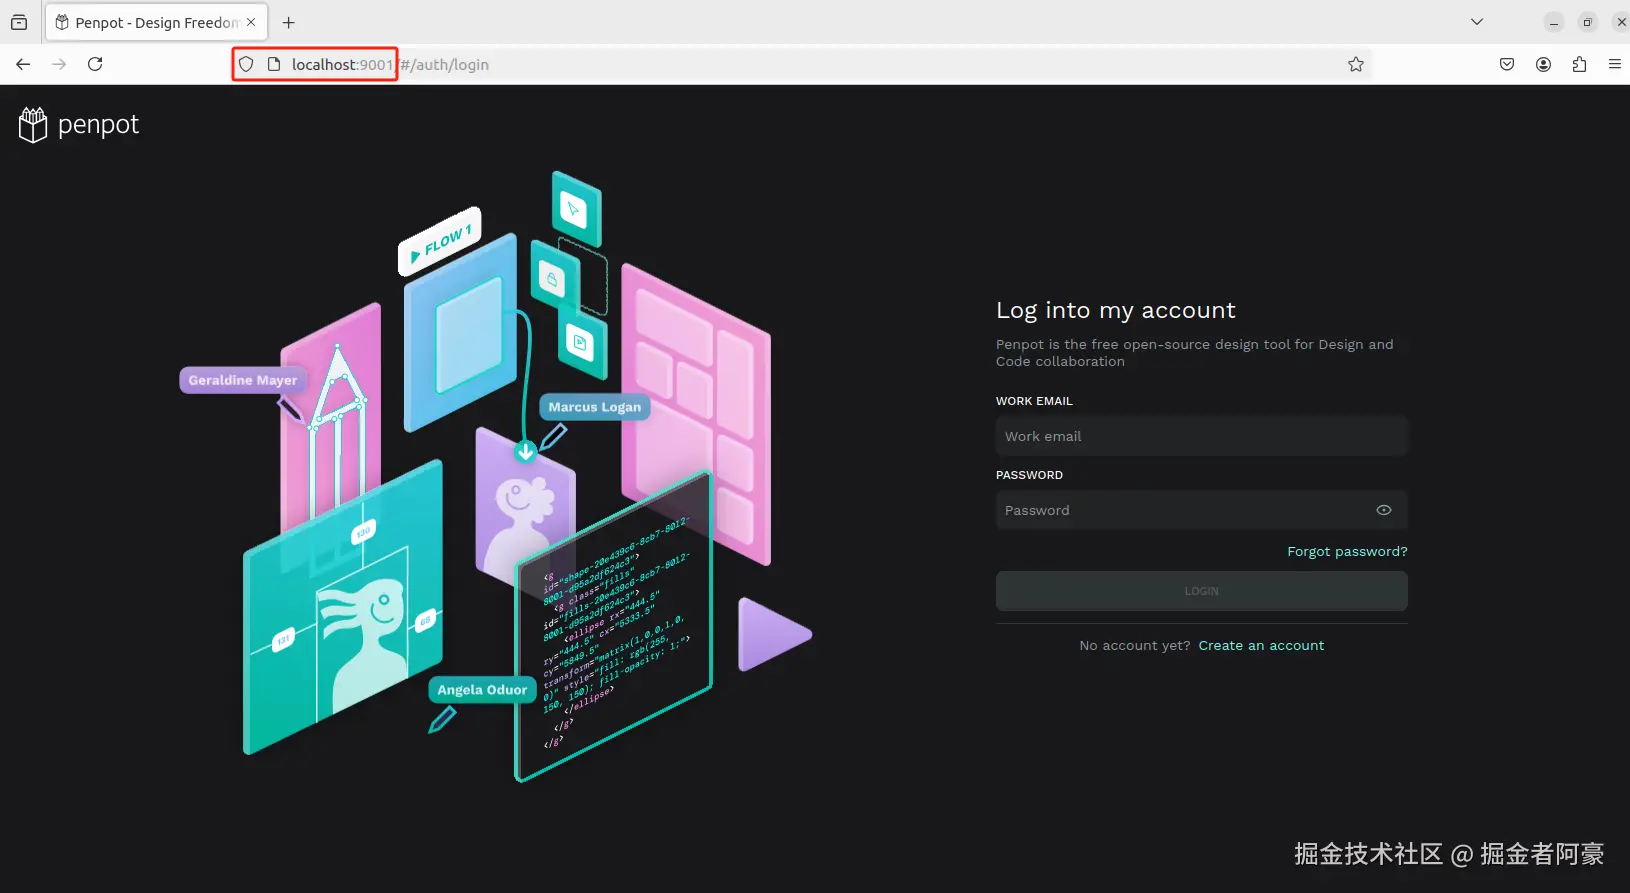Restore the browser window size
The image size is (1630, 893).
(x=1587, y=22)
